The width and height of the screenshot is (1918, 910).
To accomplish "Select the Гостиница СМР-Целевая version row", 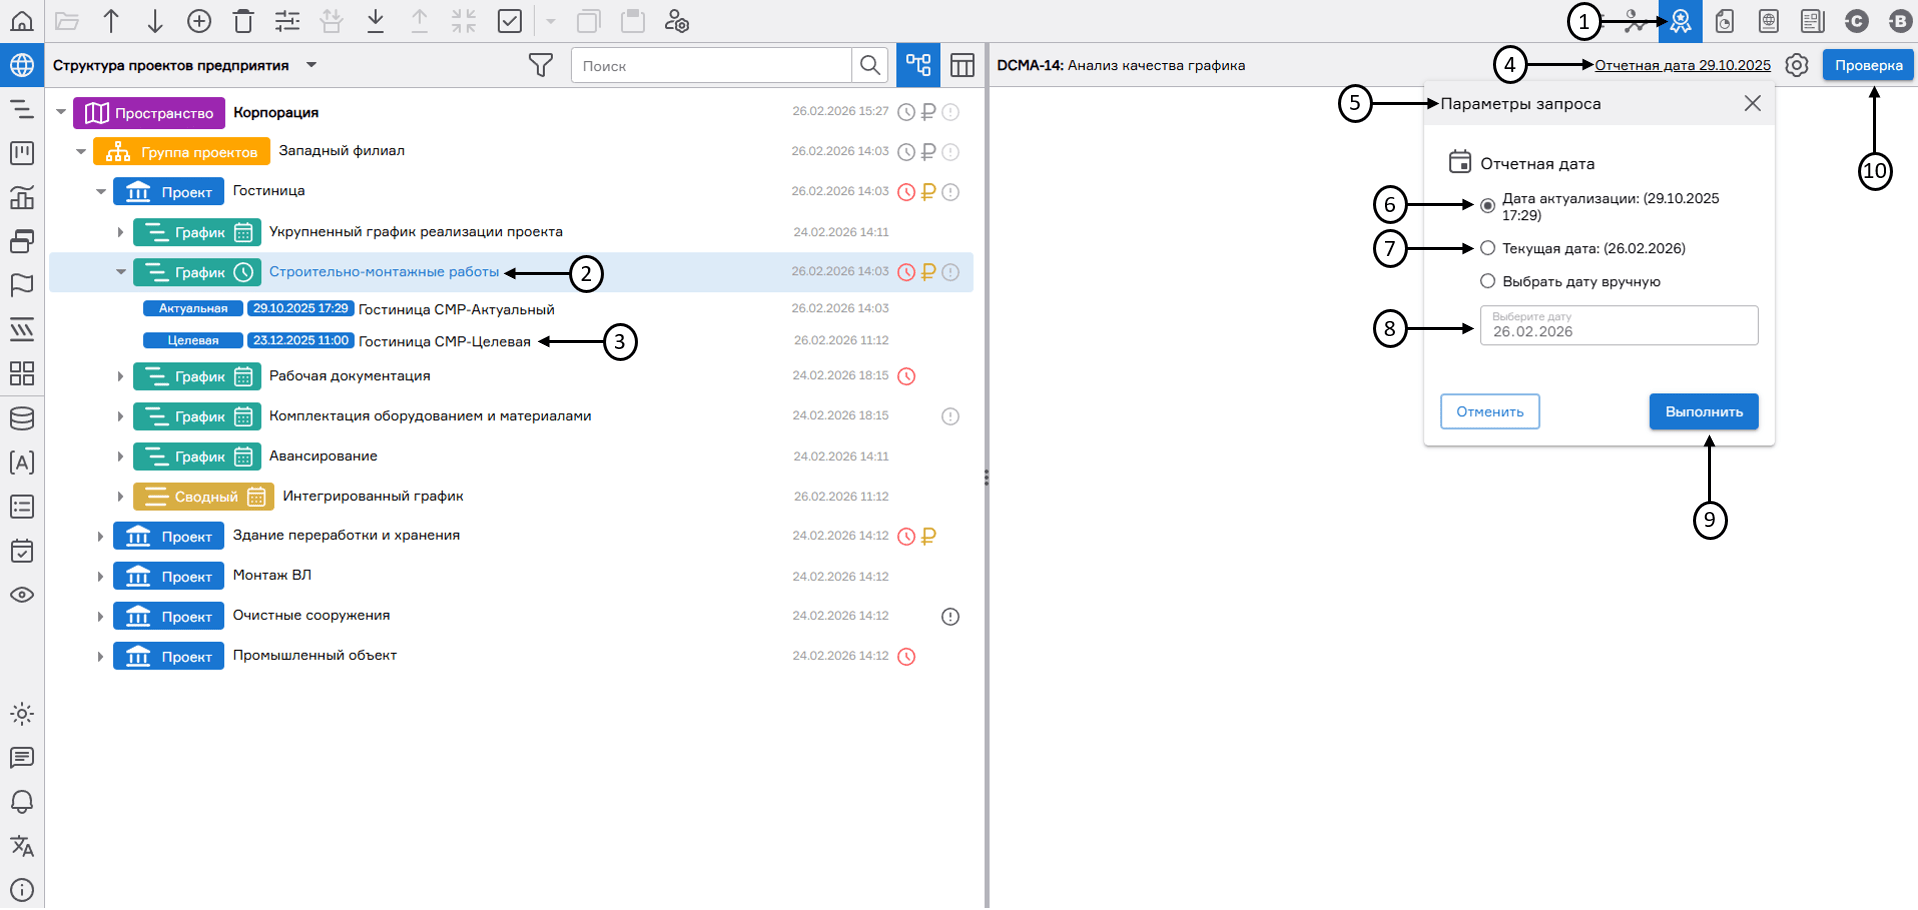I will click(x=444, y=341).
